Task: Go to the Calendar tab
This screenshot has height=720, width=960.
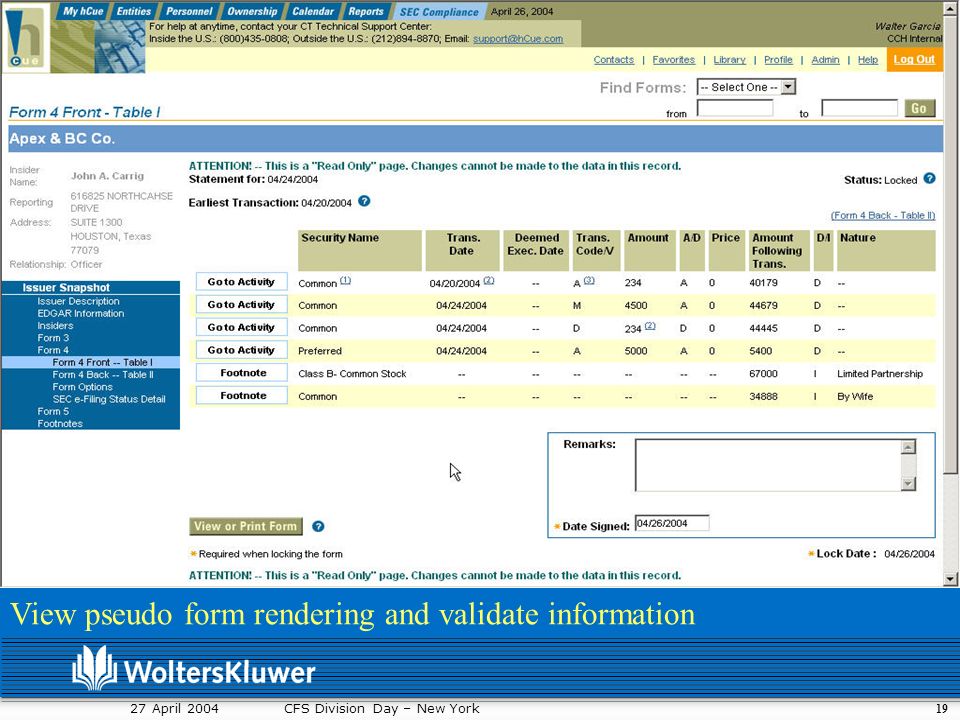Action: click(313, 11)
